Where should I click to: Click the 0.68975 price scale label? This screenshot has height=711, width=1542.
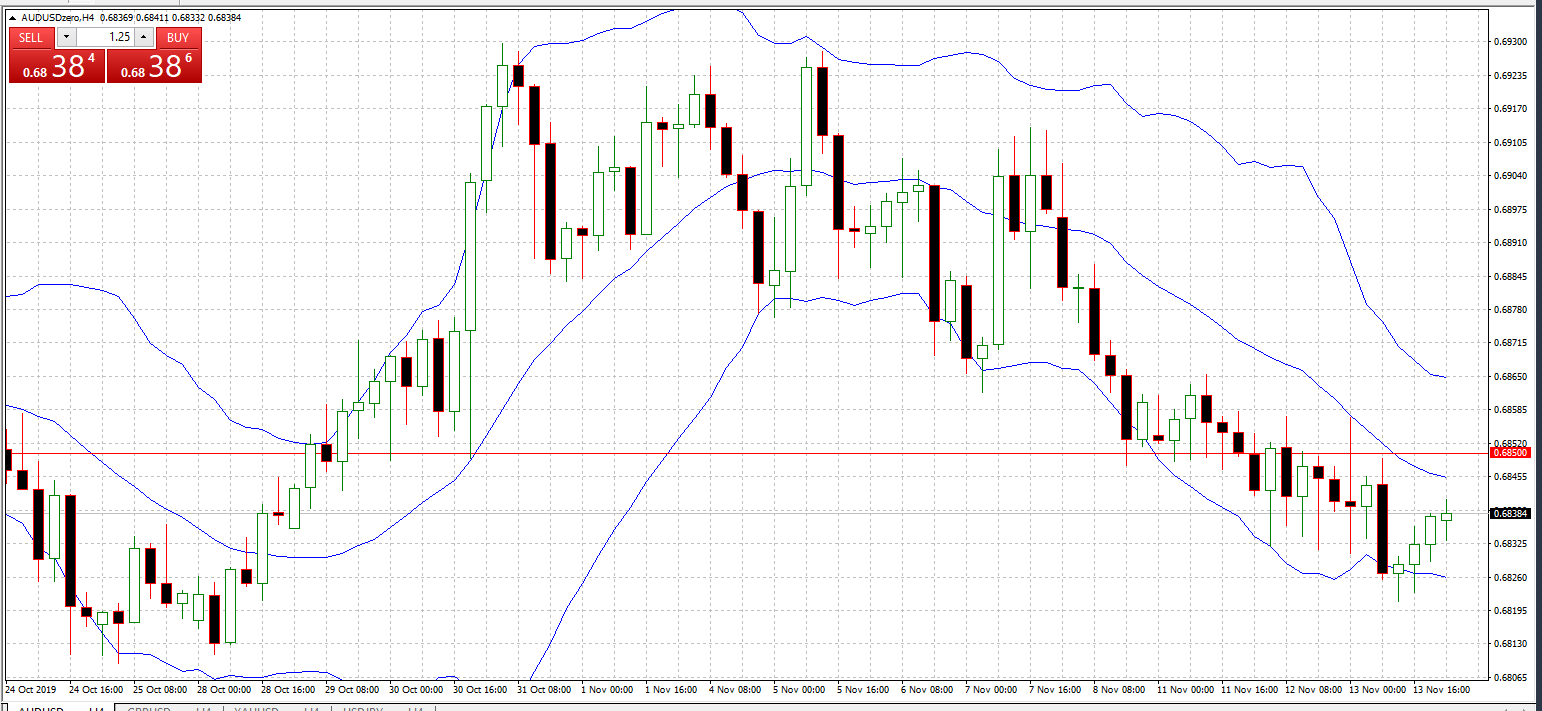[x=1510, y=209]
